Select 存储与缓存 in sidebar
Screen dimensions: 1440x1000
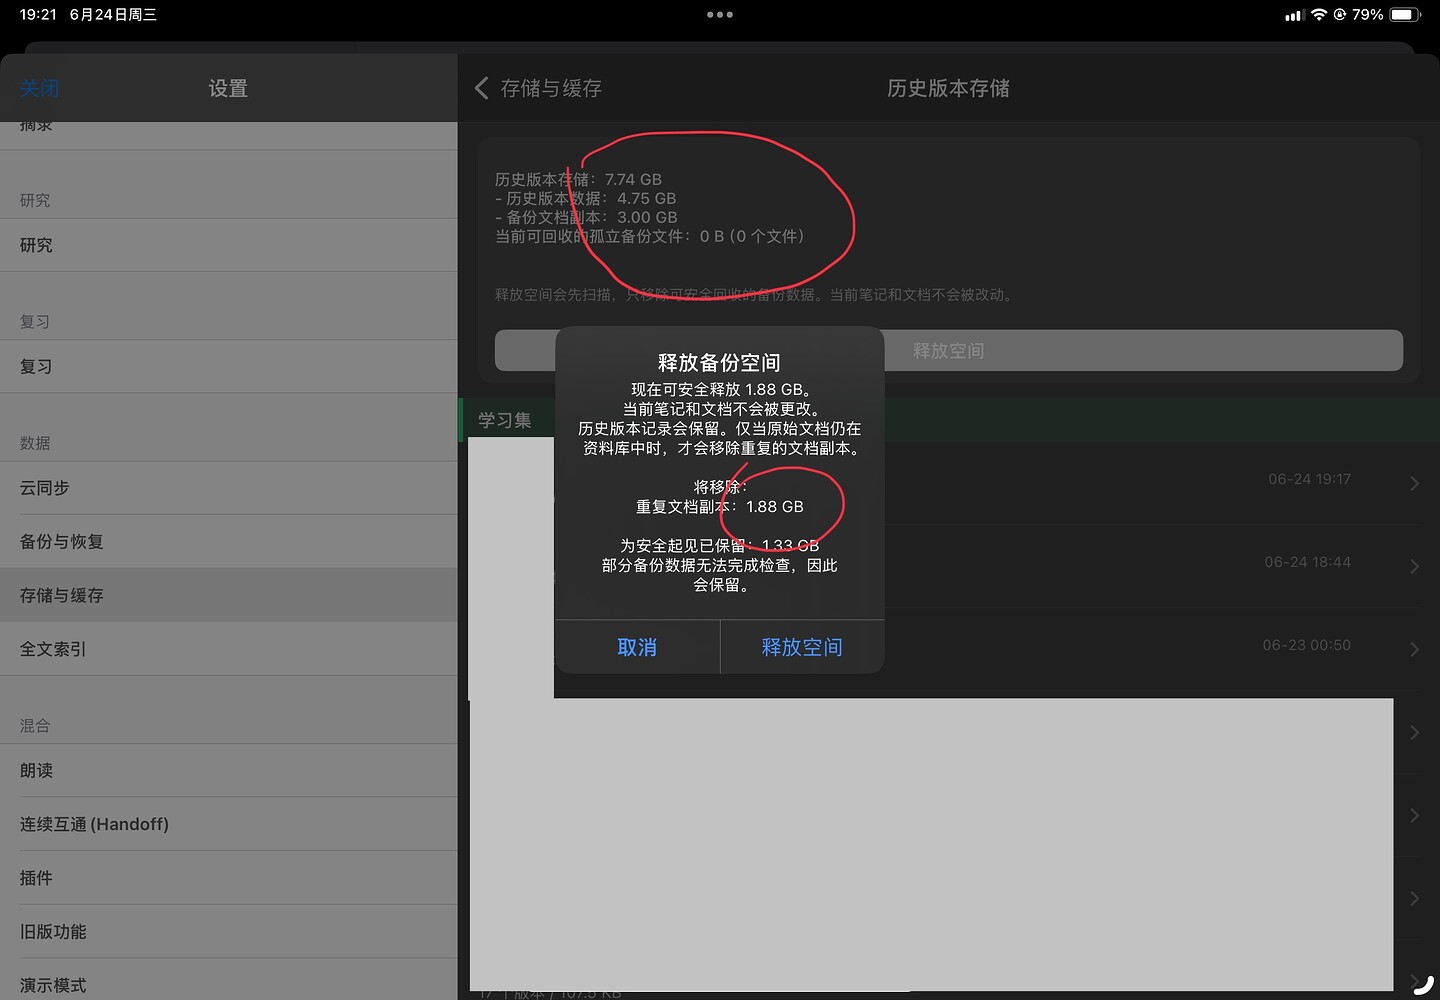[229, 595]
